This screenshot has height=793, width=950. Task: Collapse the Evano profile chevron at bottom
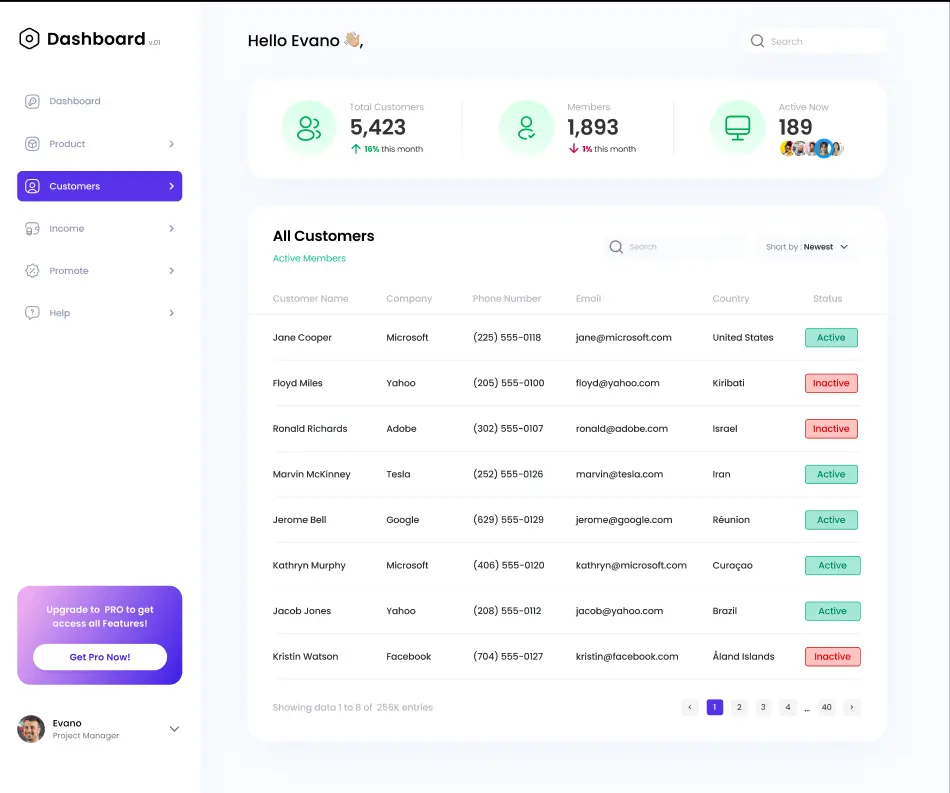[174, 728]
